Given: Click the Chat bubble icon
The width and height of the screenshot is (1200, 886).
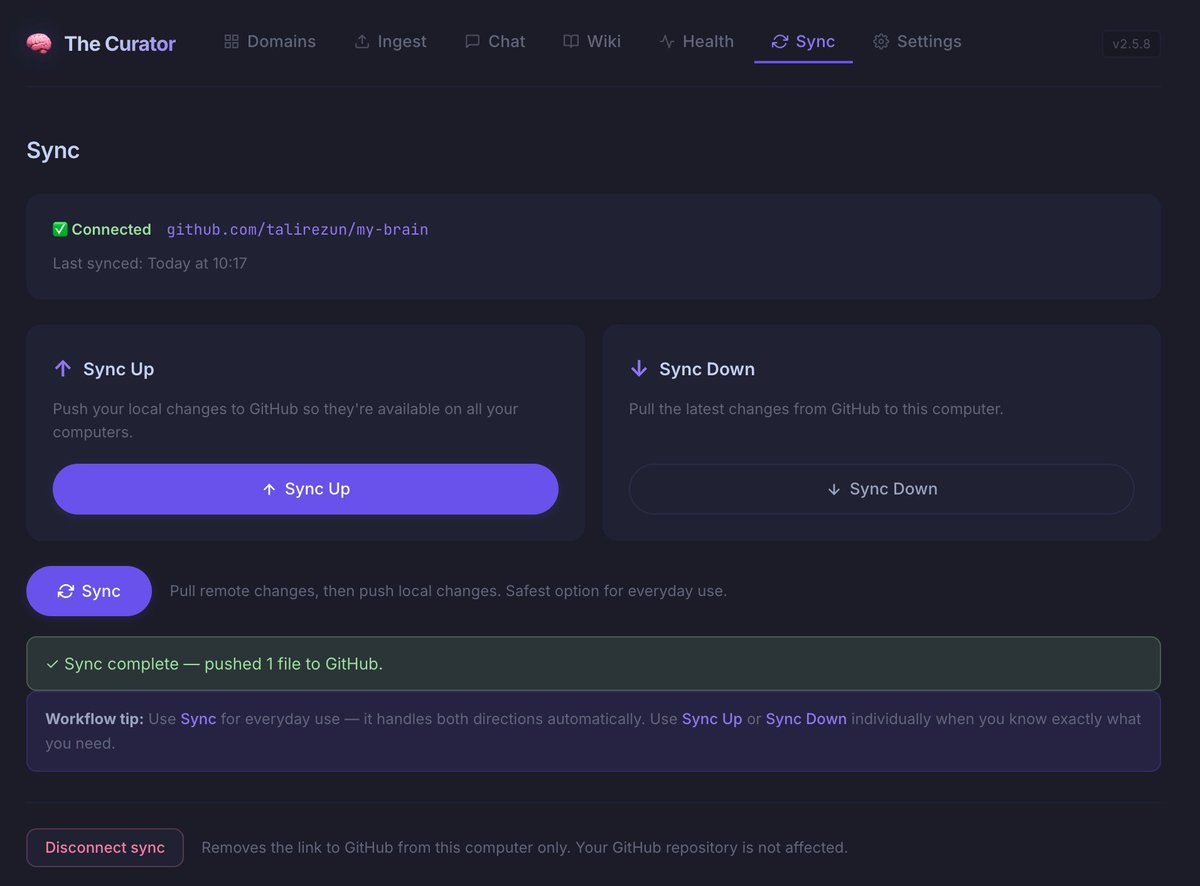Looking at the screenshot, I should click(x=472, y=41).
